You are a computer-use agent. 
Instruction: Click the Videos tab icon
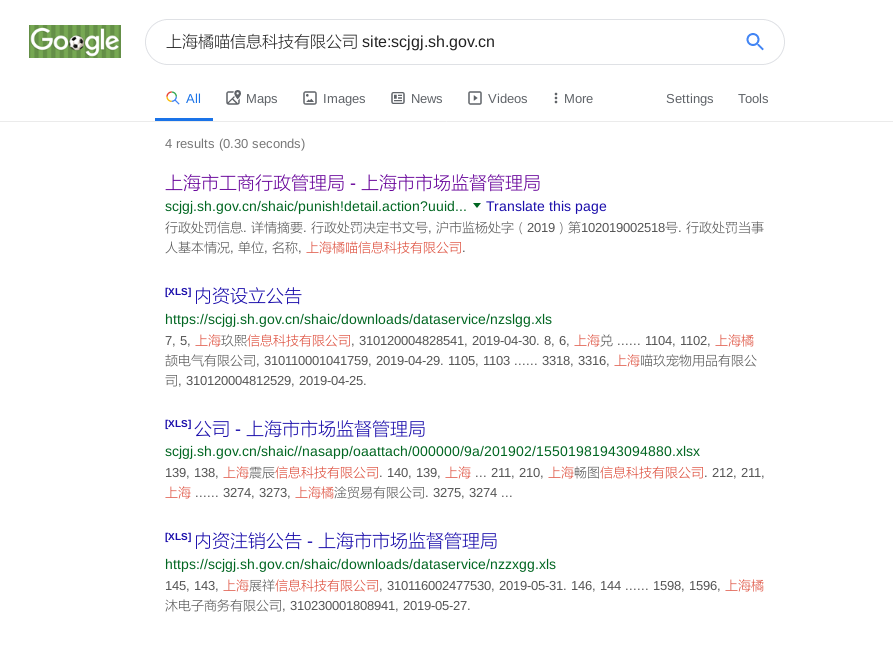pyautogui.click(x=475, y=98)
